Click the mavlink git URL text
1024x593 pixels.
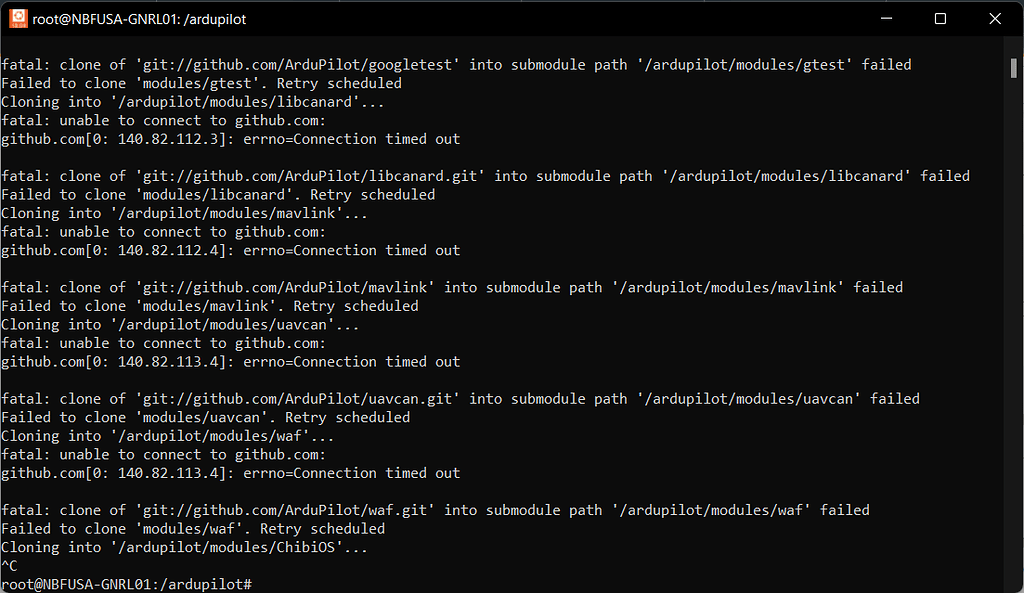tap(285, 287)
